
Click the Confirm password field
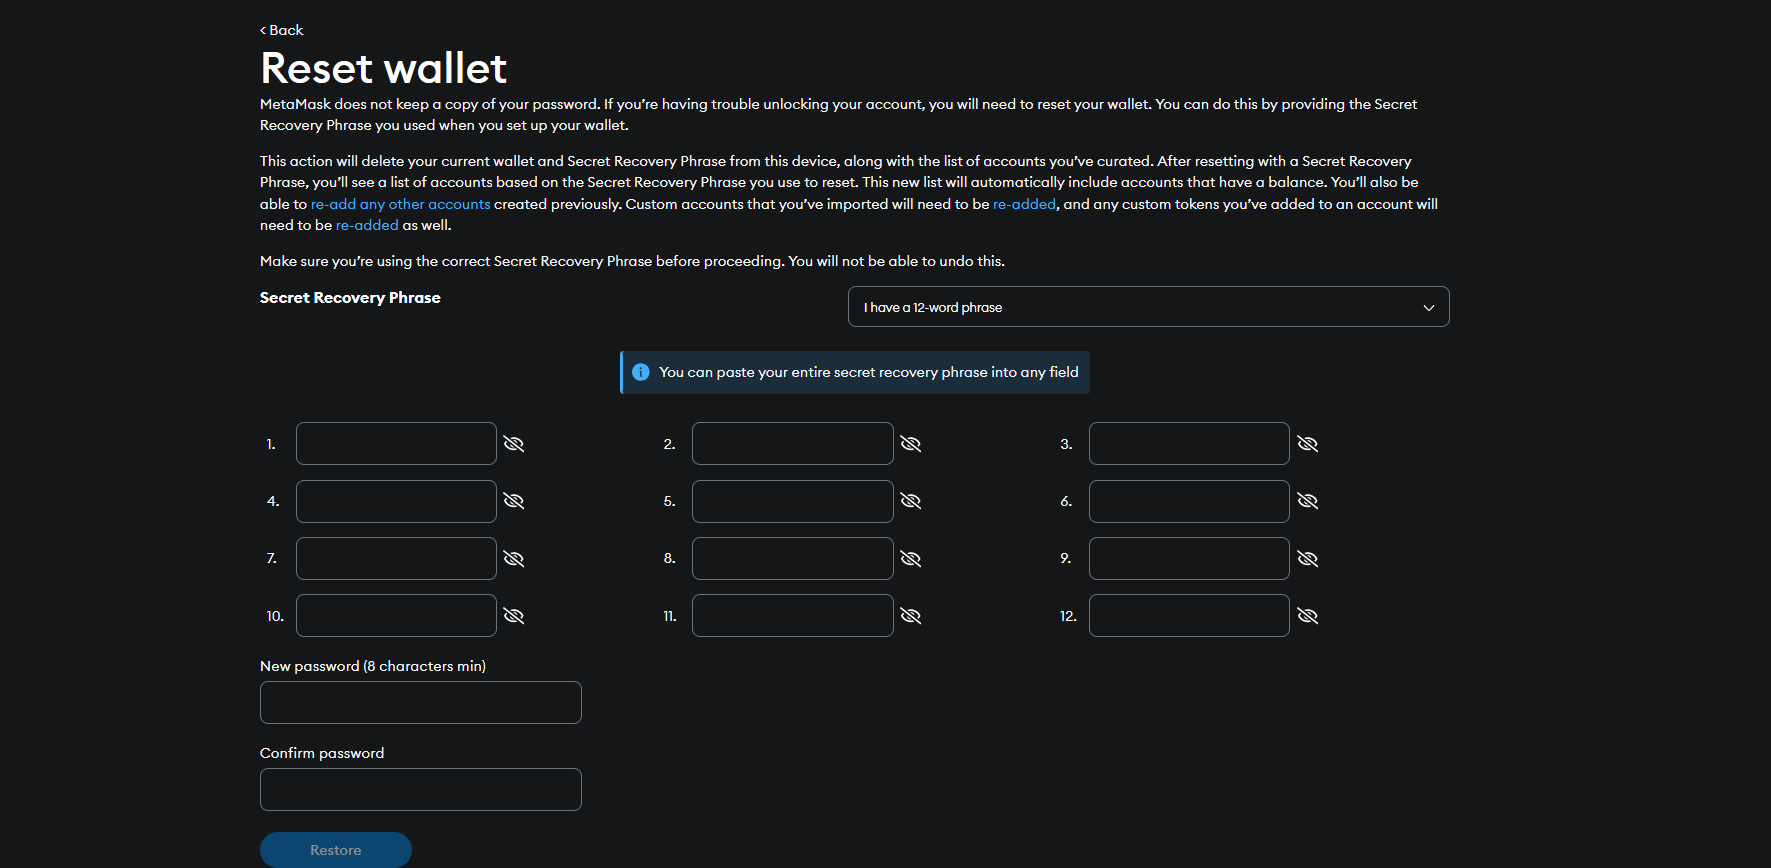pyautogui.click(x=420, y=789)
